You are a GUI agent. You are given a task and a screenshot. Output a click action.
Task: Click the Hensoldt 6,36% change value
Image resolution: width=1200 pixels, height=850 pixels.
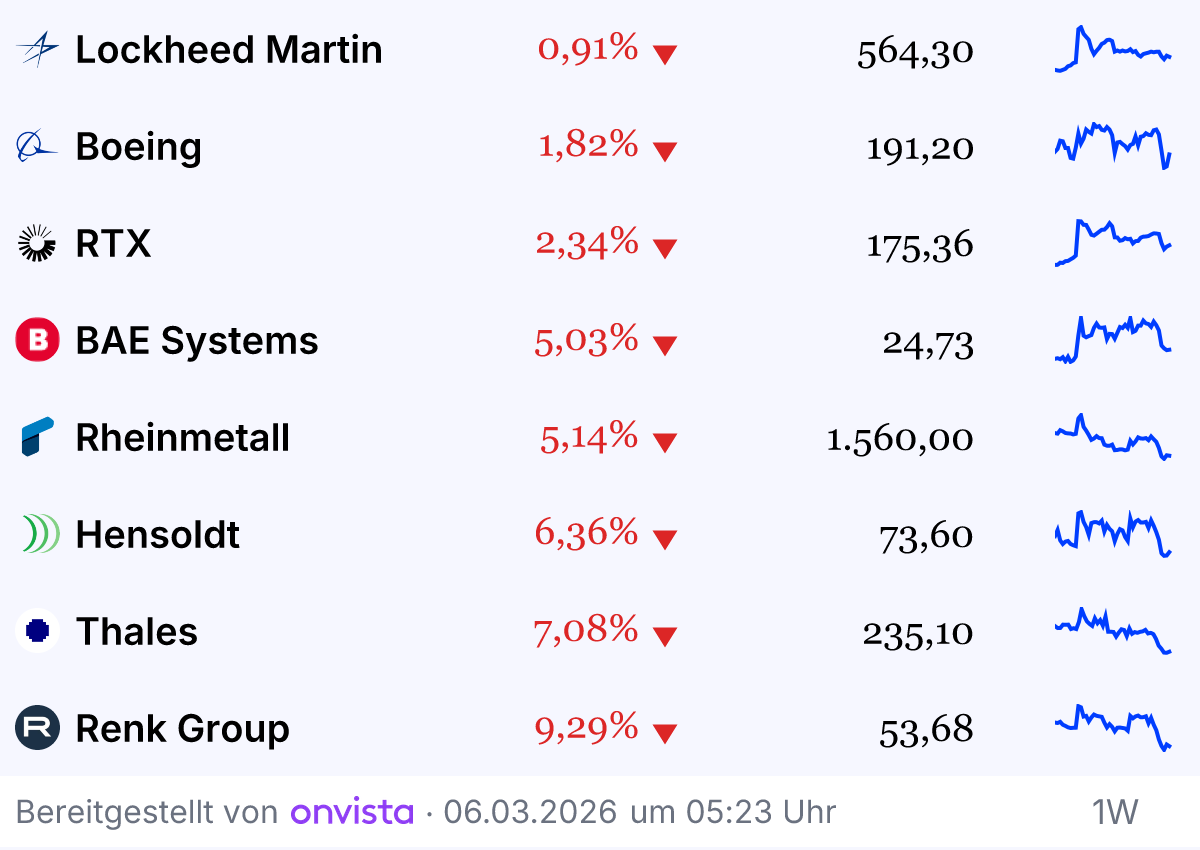(586, 533)
